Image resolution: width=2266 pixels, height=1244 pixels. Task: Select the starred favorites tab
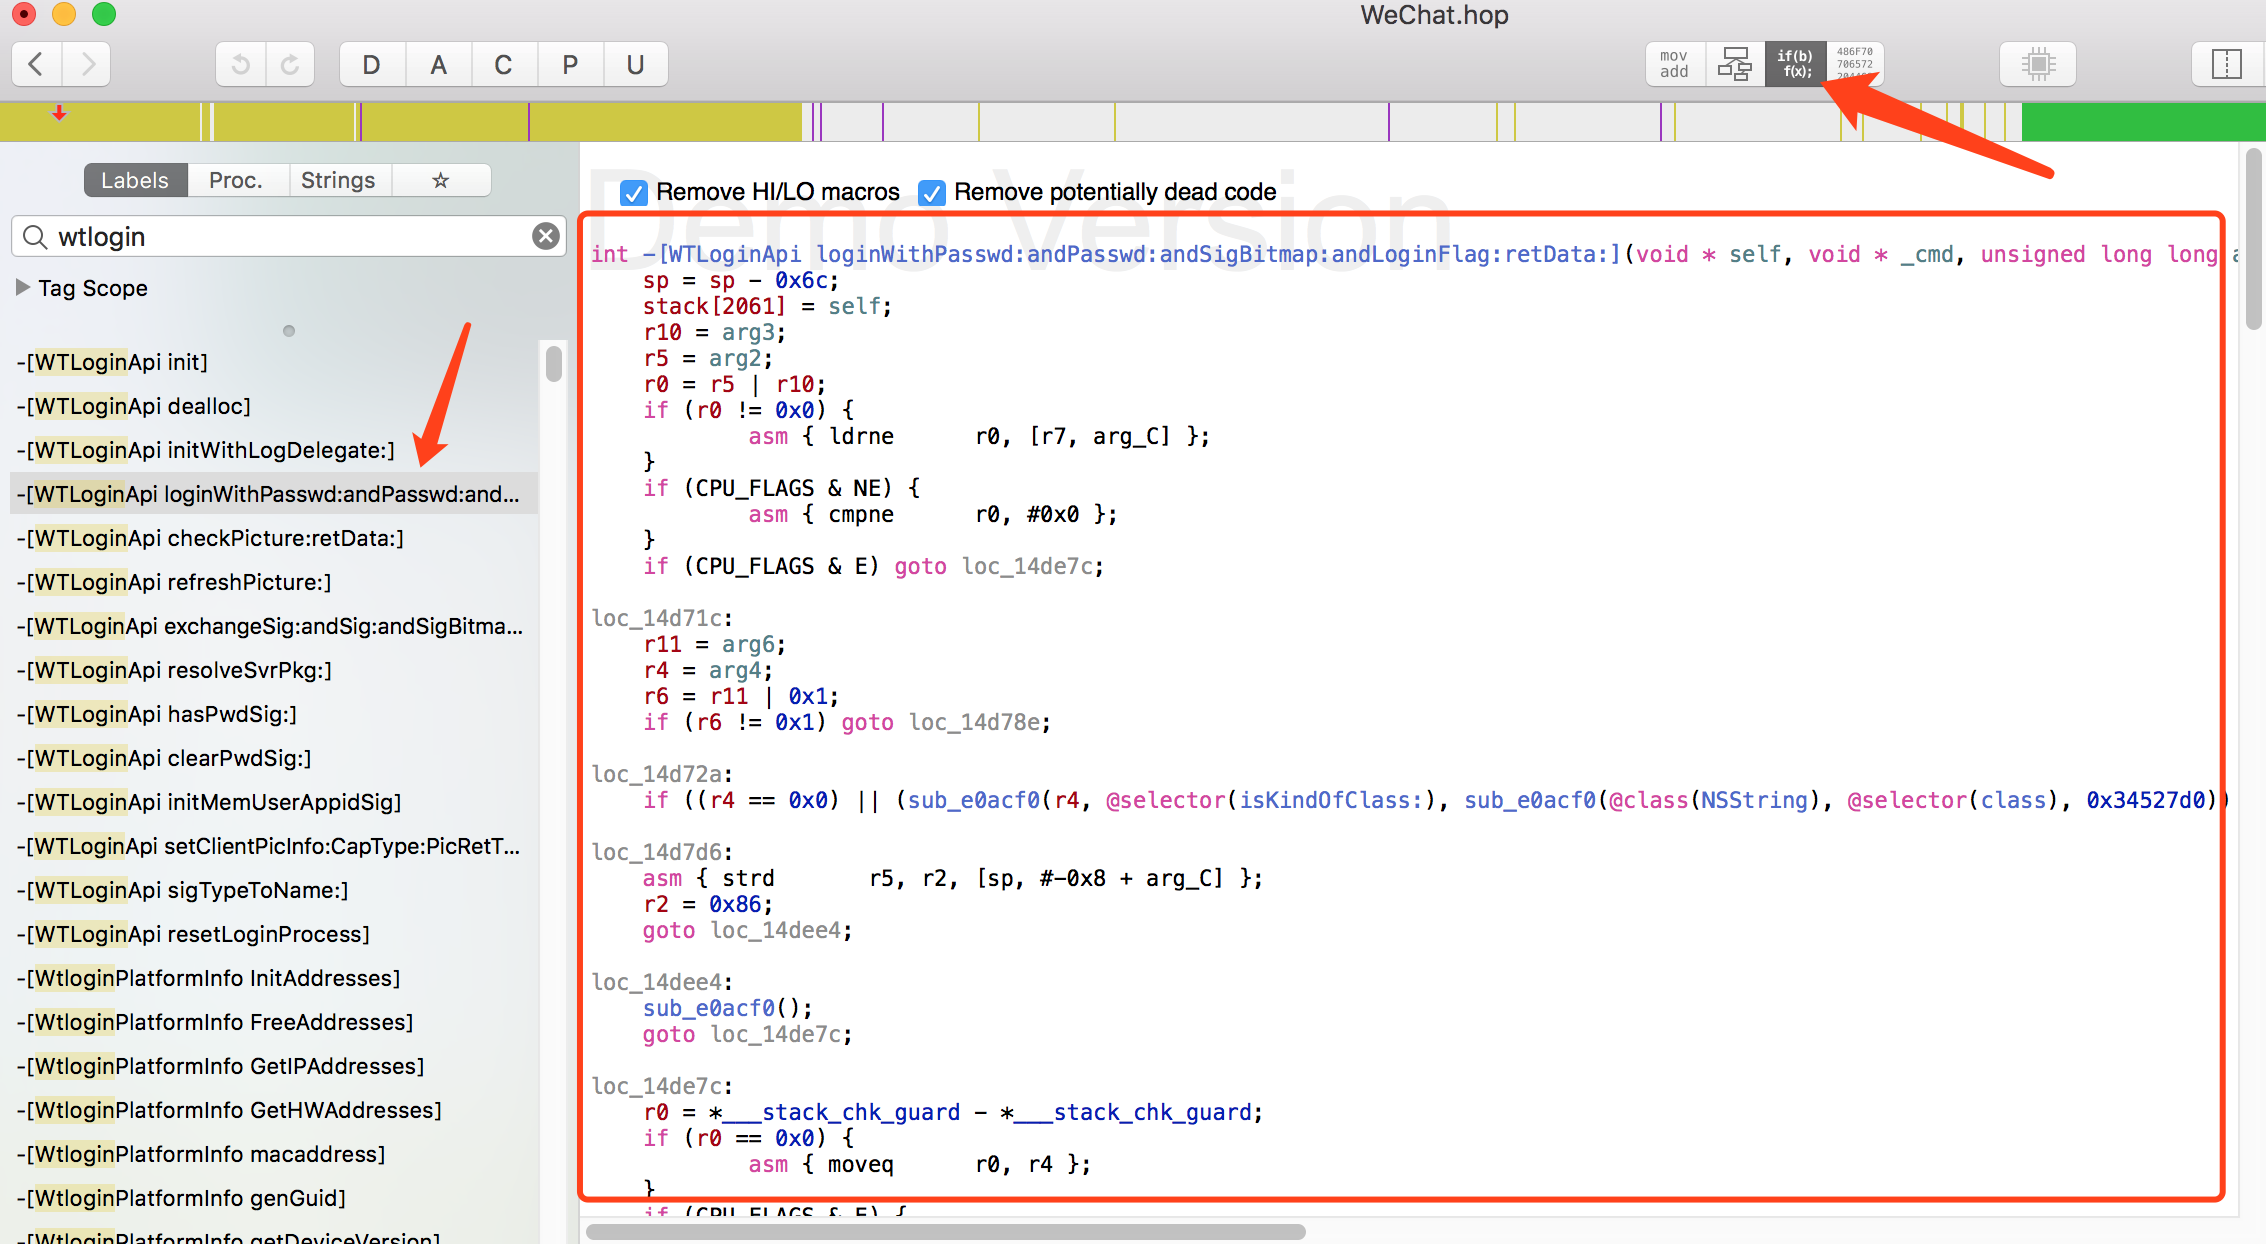coord(441,180)
